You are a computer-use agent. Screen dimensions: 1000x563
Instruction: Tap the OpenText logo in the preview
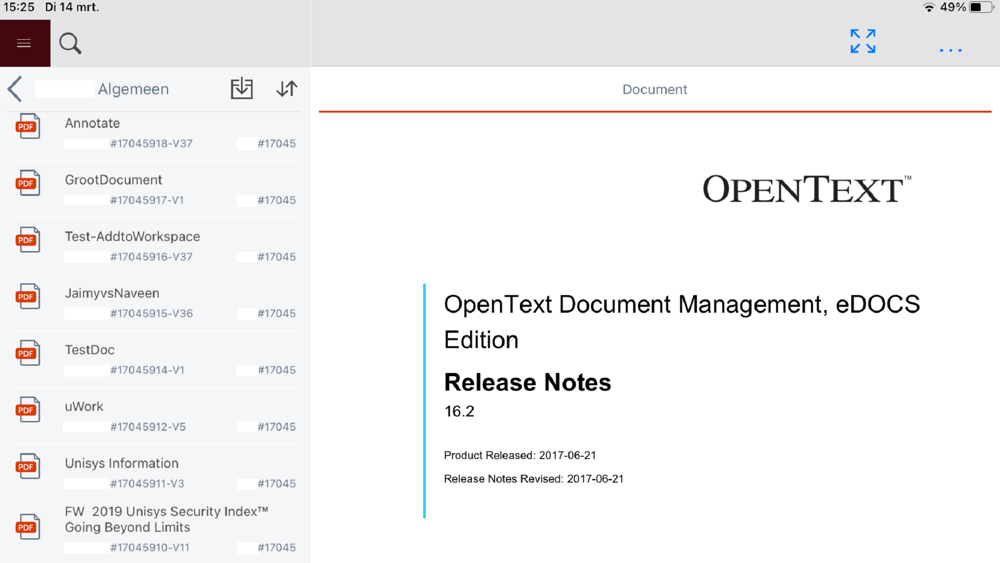(x=807, y=189)
